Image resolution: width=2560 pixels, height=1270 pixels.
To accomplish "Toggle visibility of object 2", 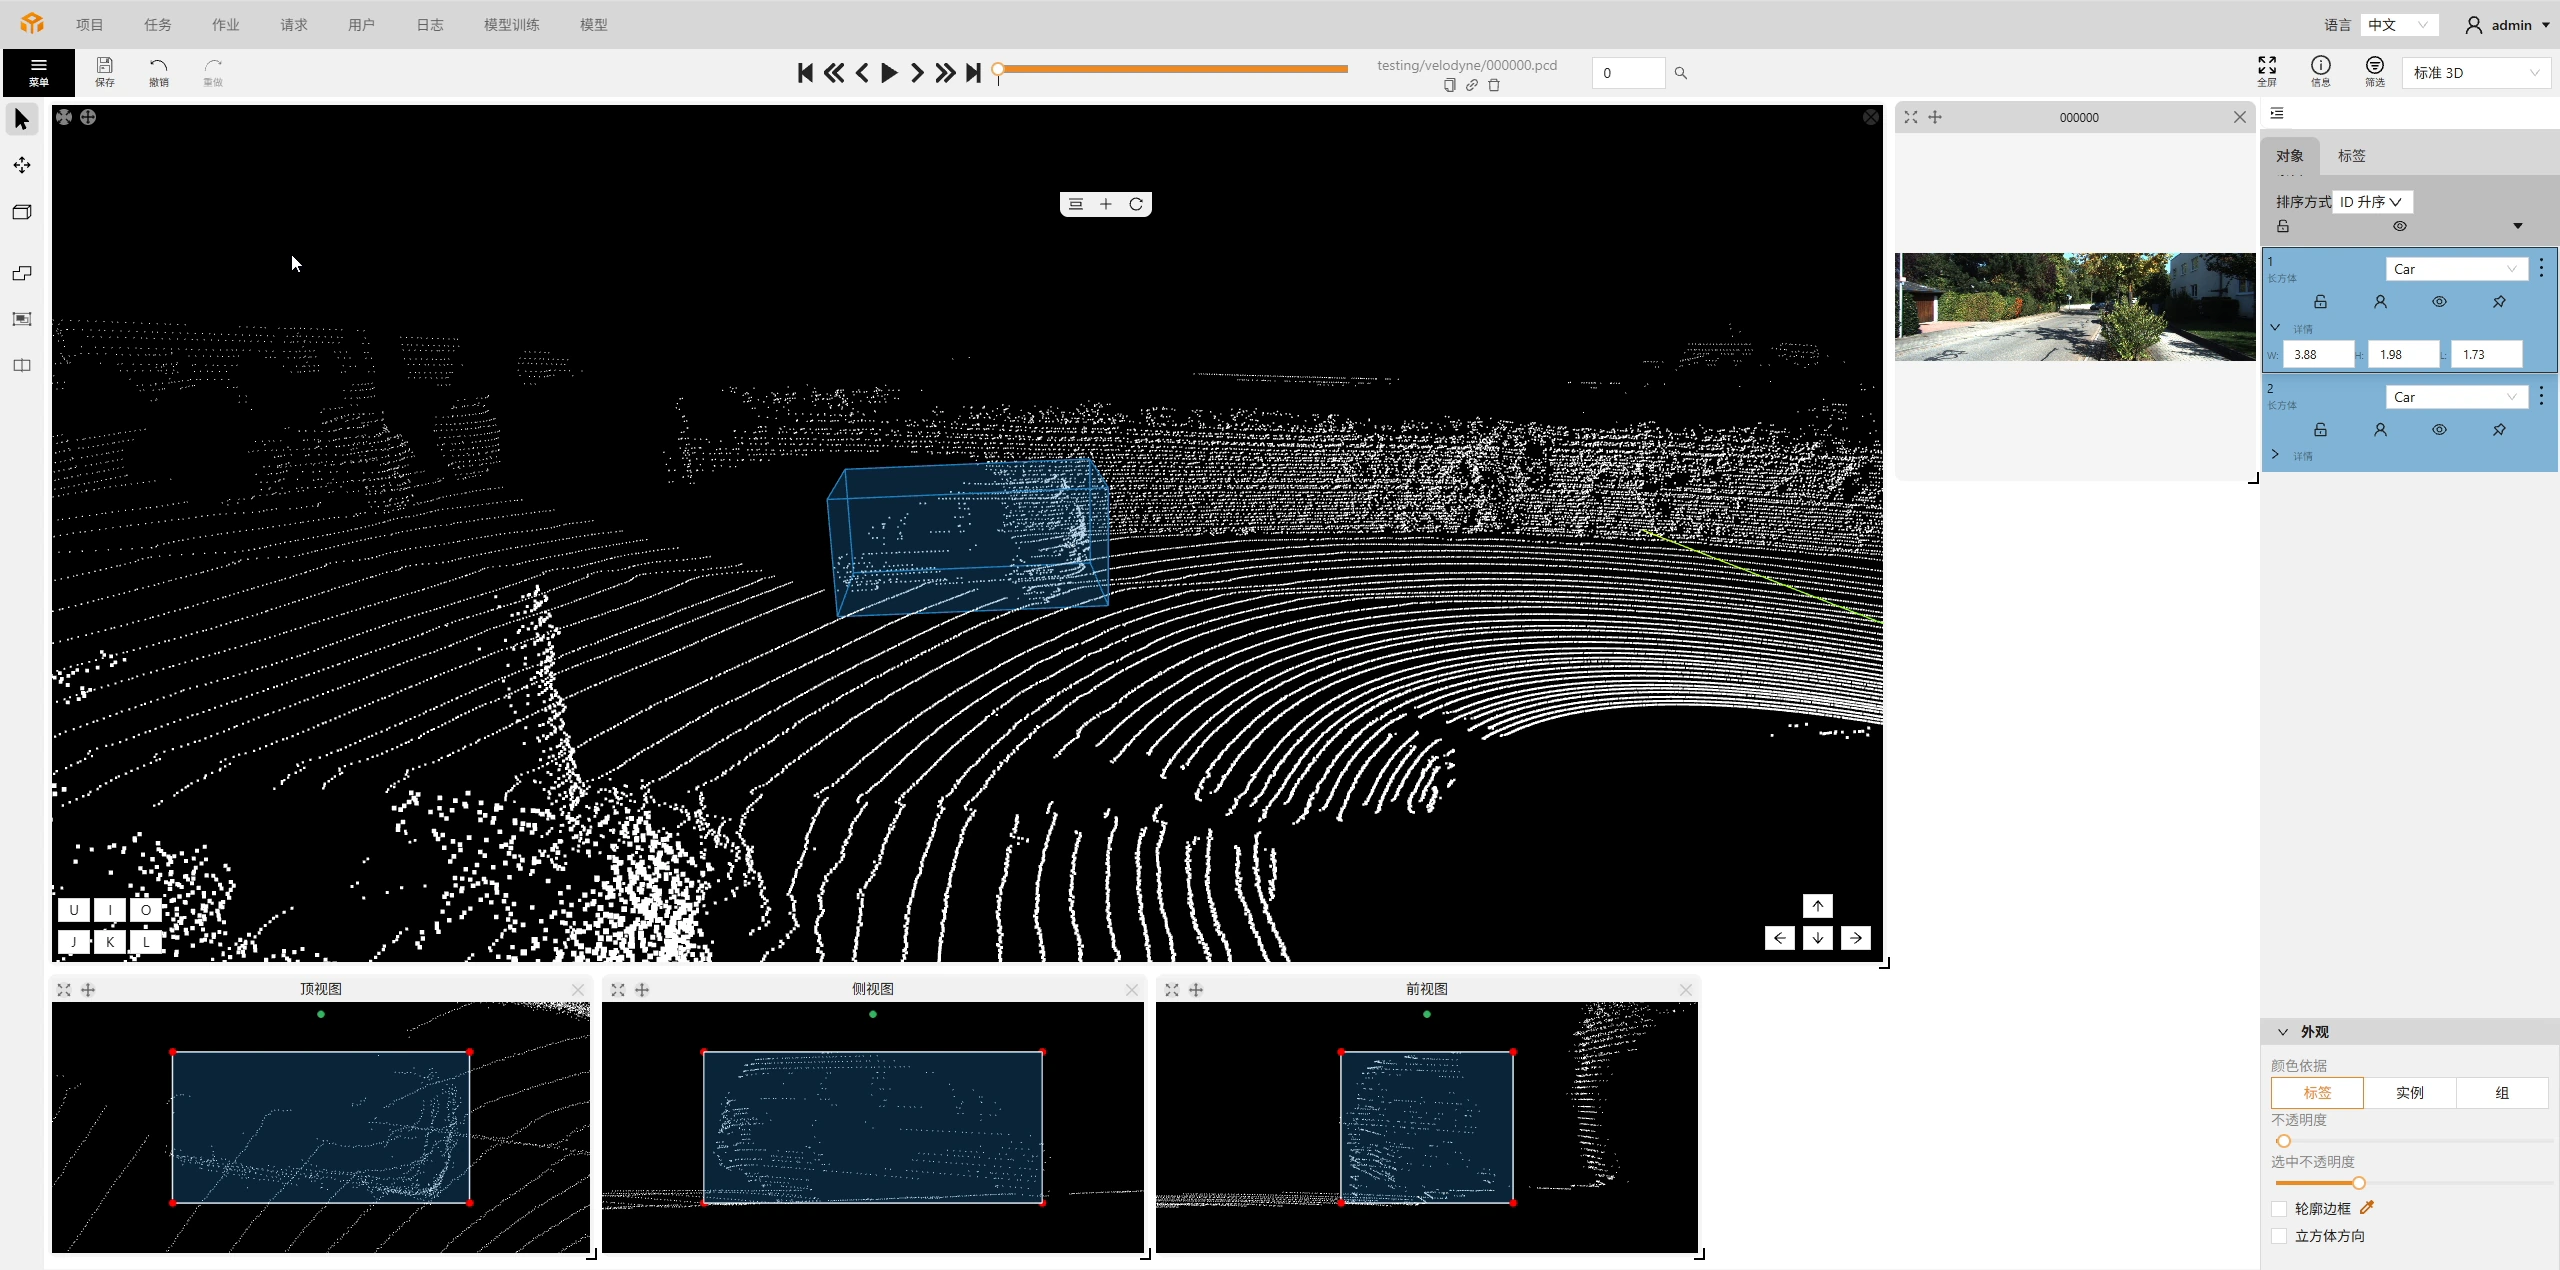I will [2440, 430].
